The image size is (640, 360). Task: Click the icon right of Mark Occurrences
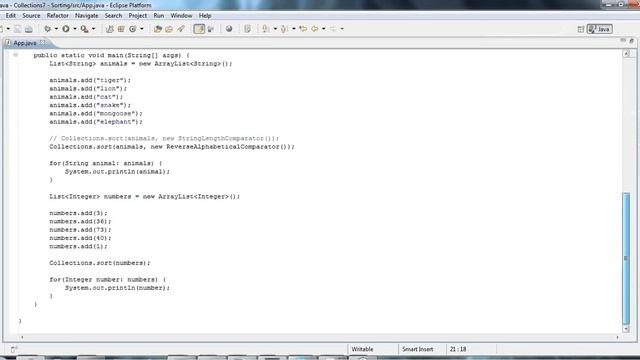click(x=211, y=29)
